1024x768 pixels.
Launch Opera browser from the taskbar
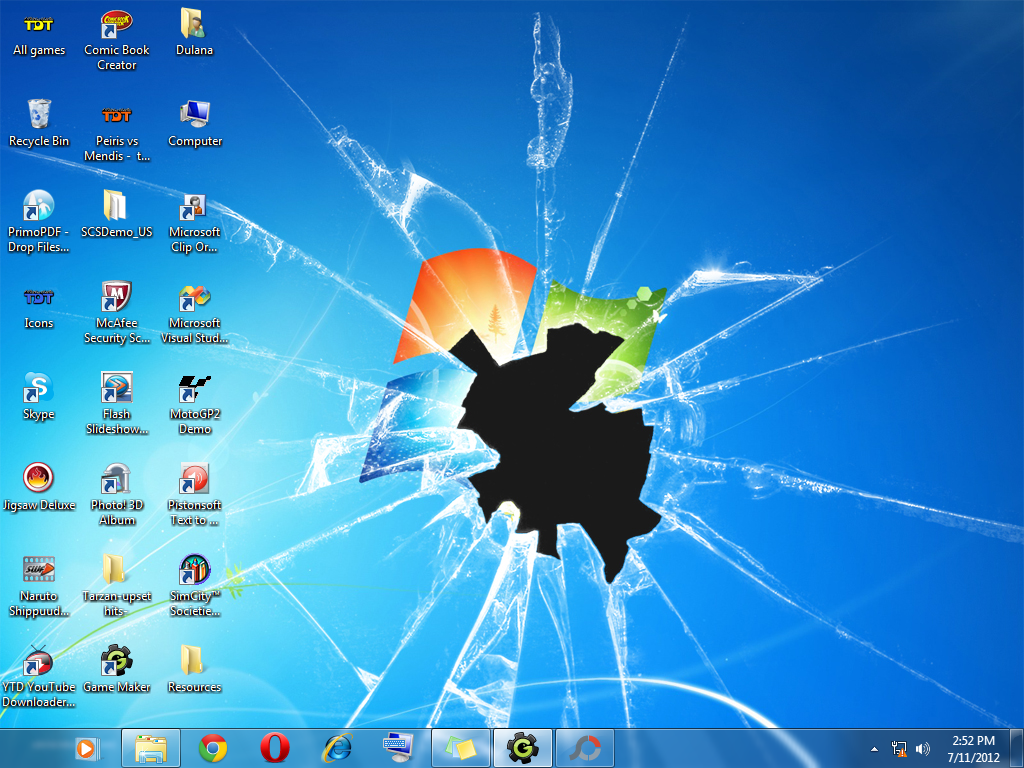pos(275,747)
